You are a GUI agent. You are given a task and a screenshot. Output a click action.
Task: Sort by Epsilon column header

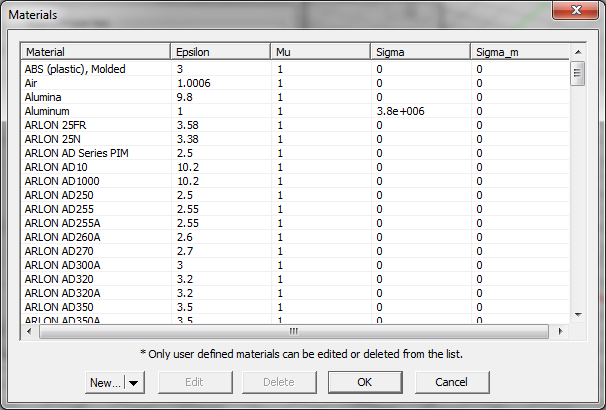[x=220, y=52]
